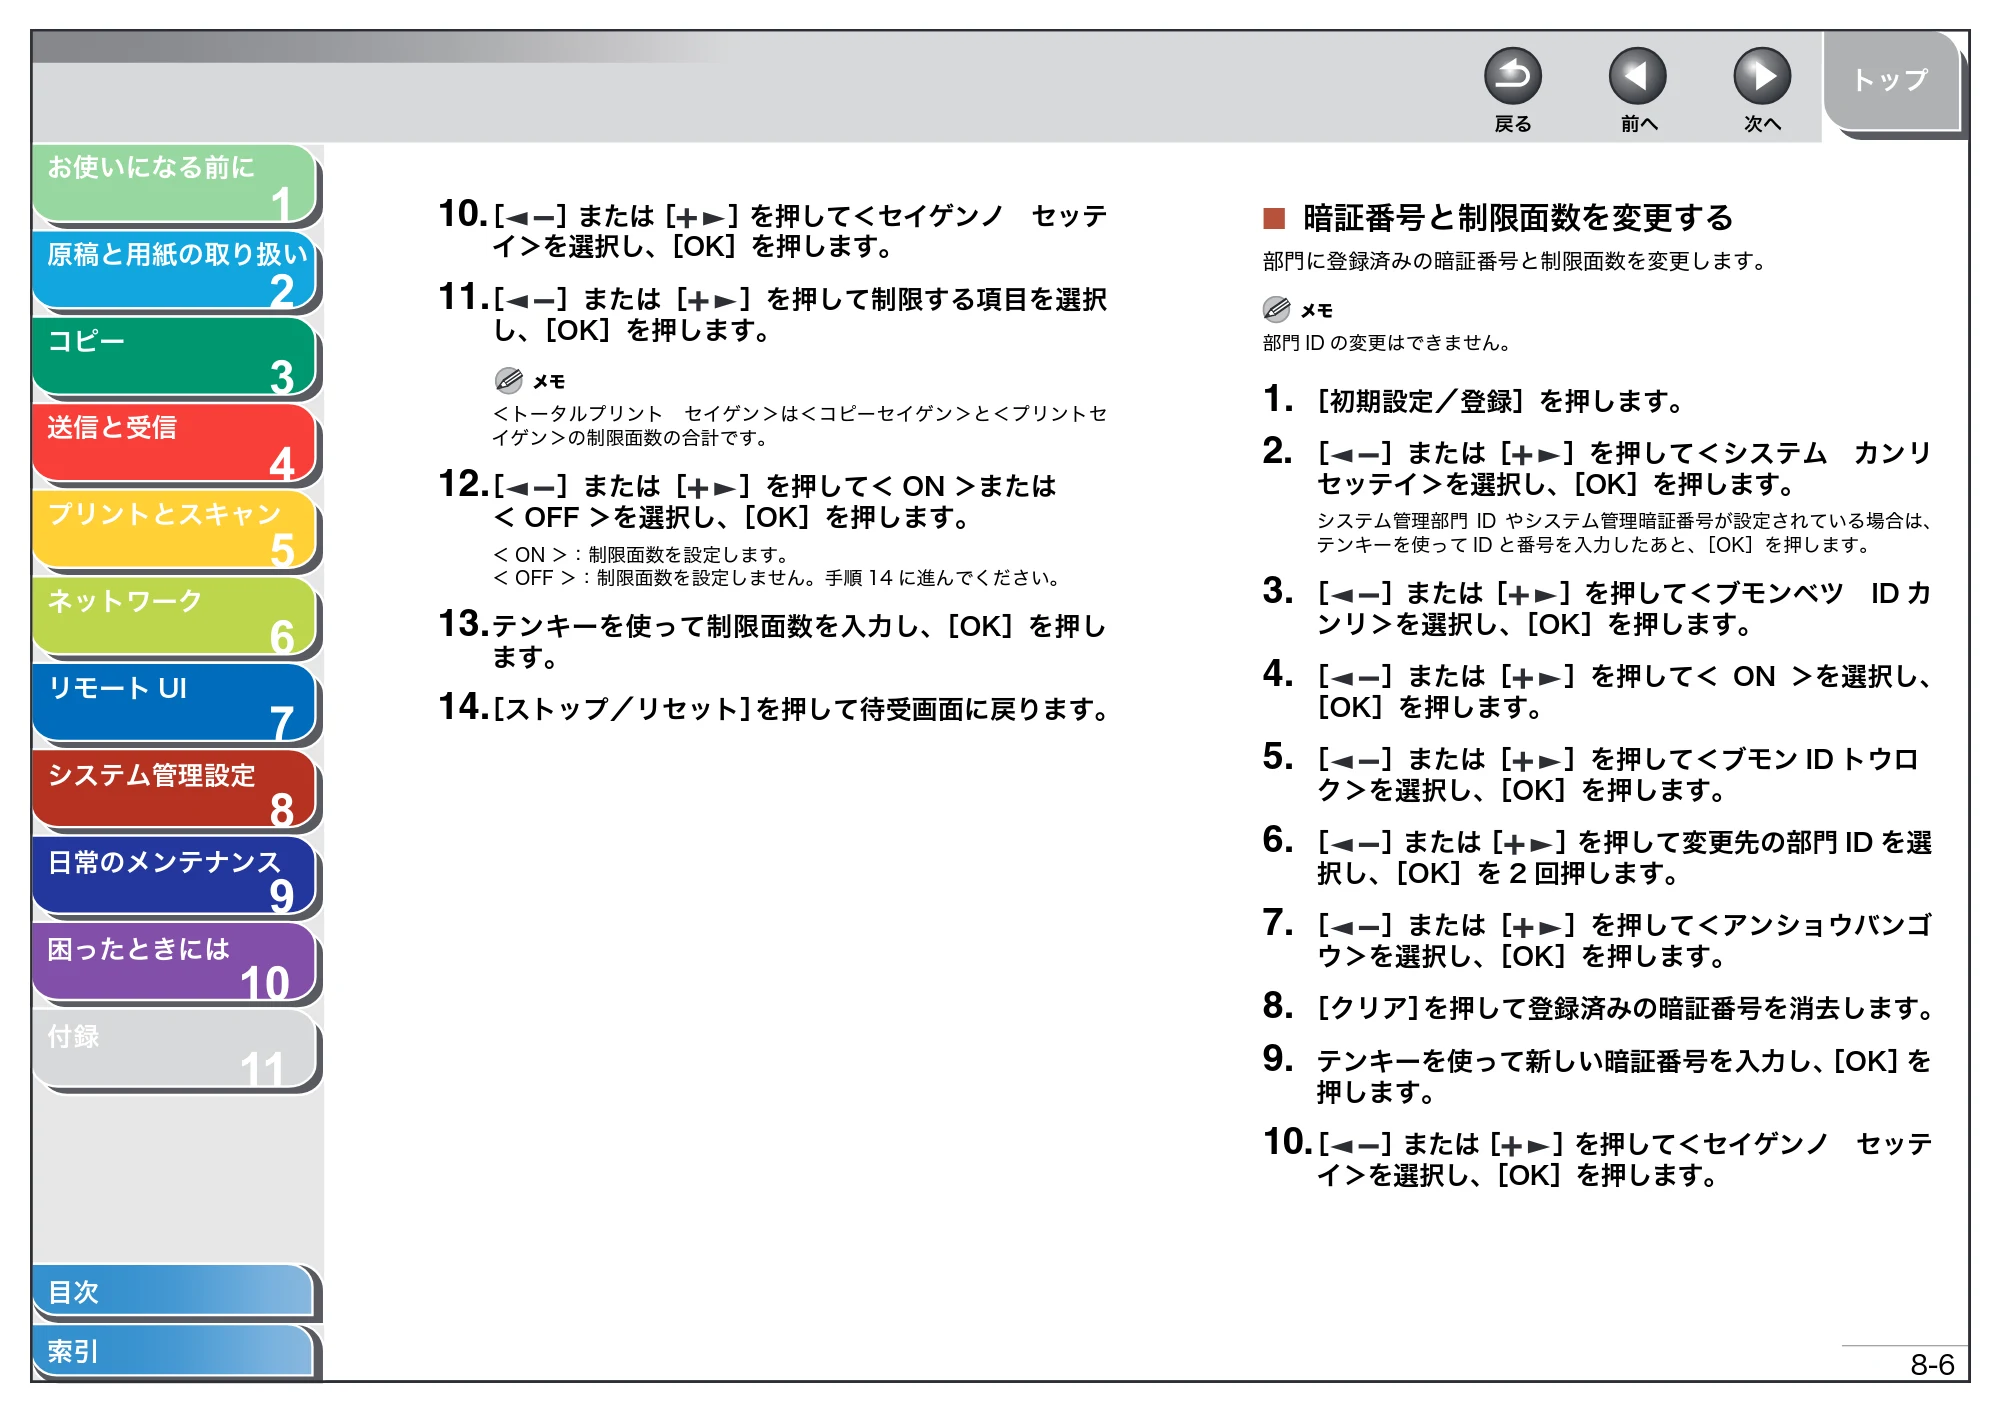Go to chapter 7 リモート UI
Screen dimensions: 2000x1414
tap(175, 704)
